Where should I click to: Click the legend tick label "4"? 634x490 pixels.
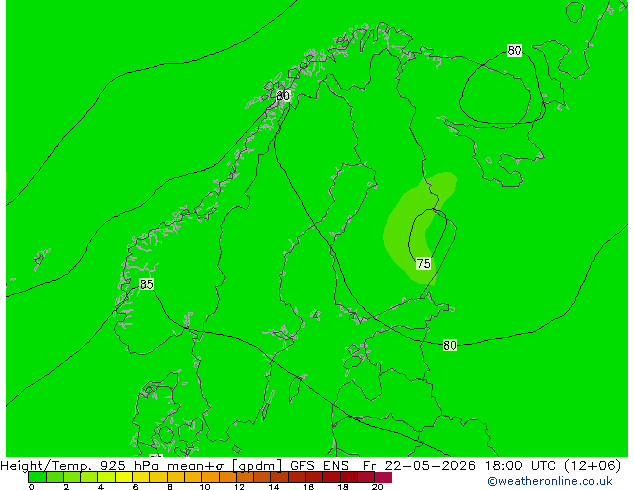point(101,487)
